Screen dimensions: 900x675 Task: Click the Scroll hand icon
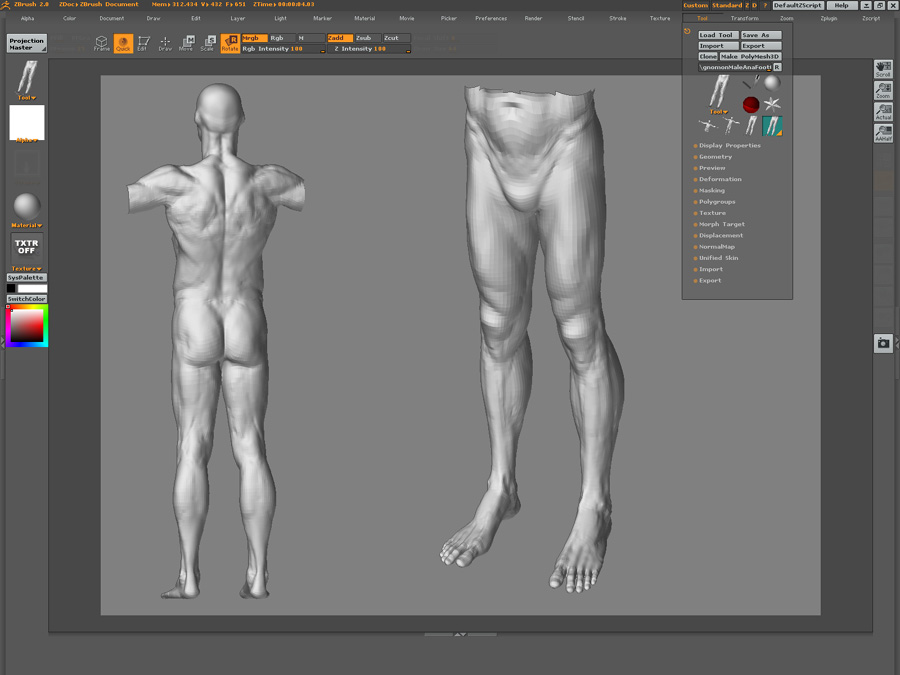pos(883,69)
